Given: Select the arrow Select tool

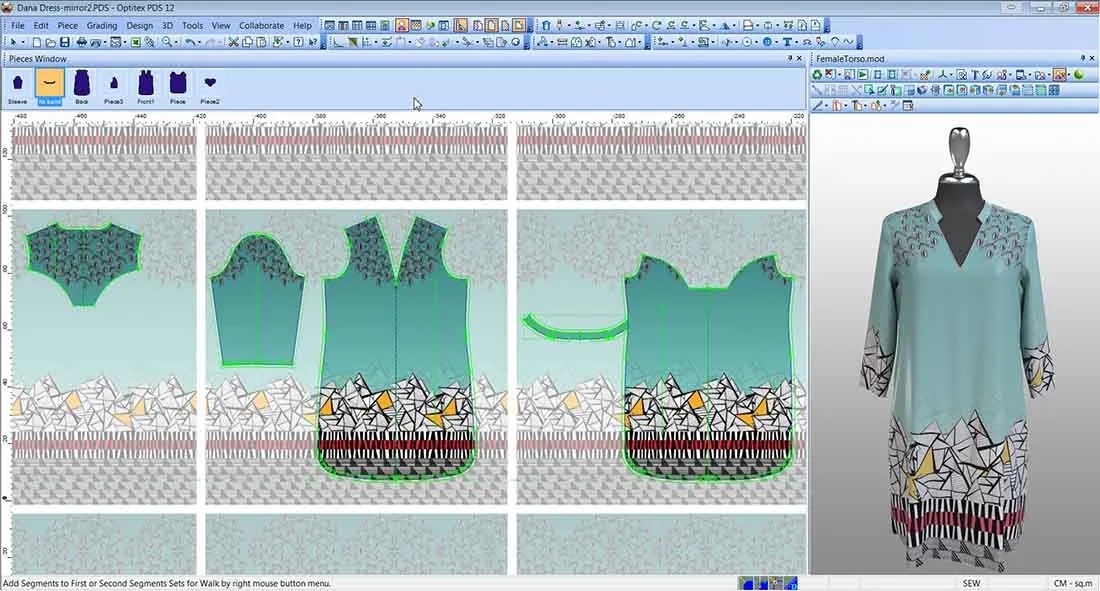Looking at the screenshot, I should coord(13,42).
